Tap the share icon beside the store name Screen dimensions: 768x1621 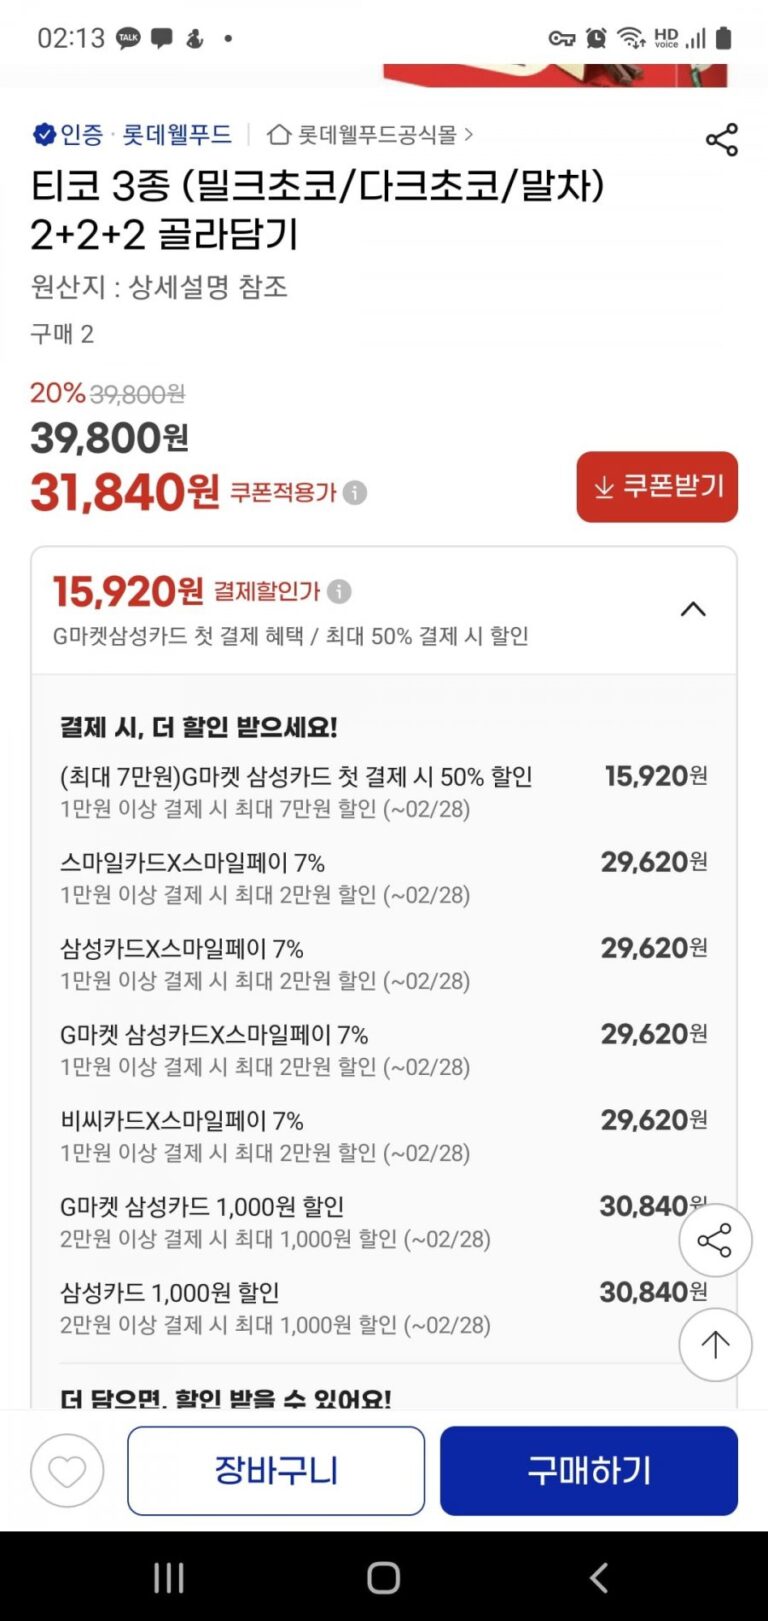coord(721,140)
